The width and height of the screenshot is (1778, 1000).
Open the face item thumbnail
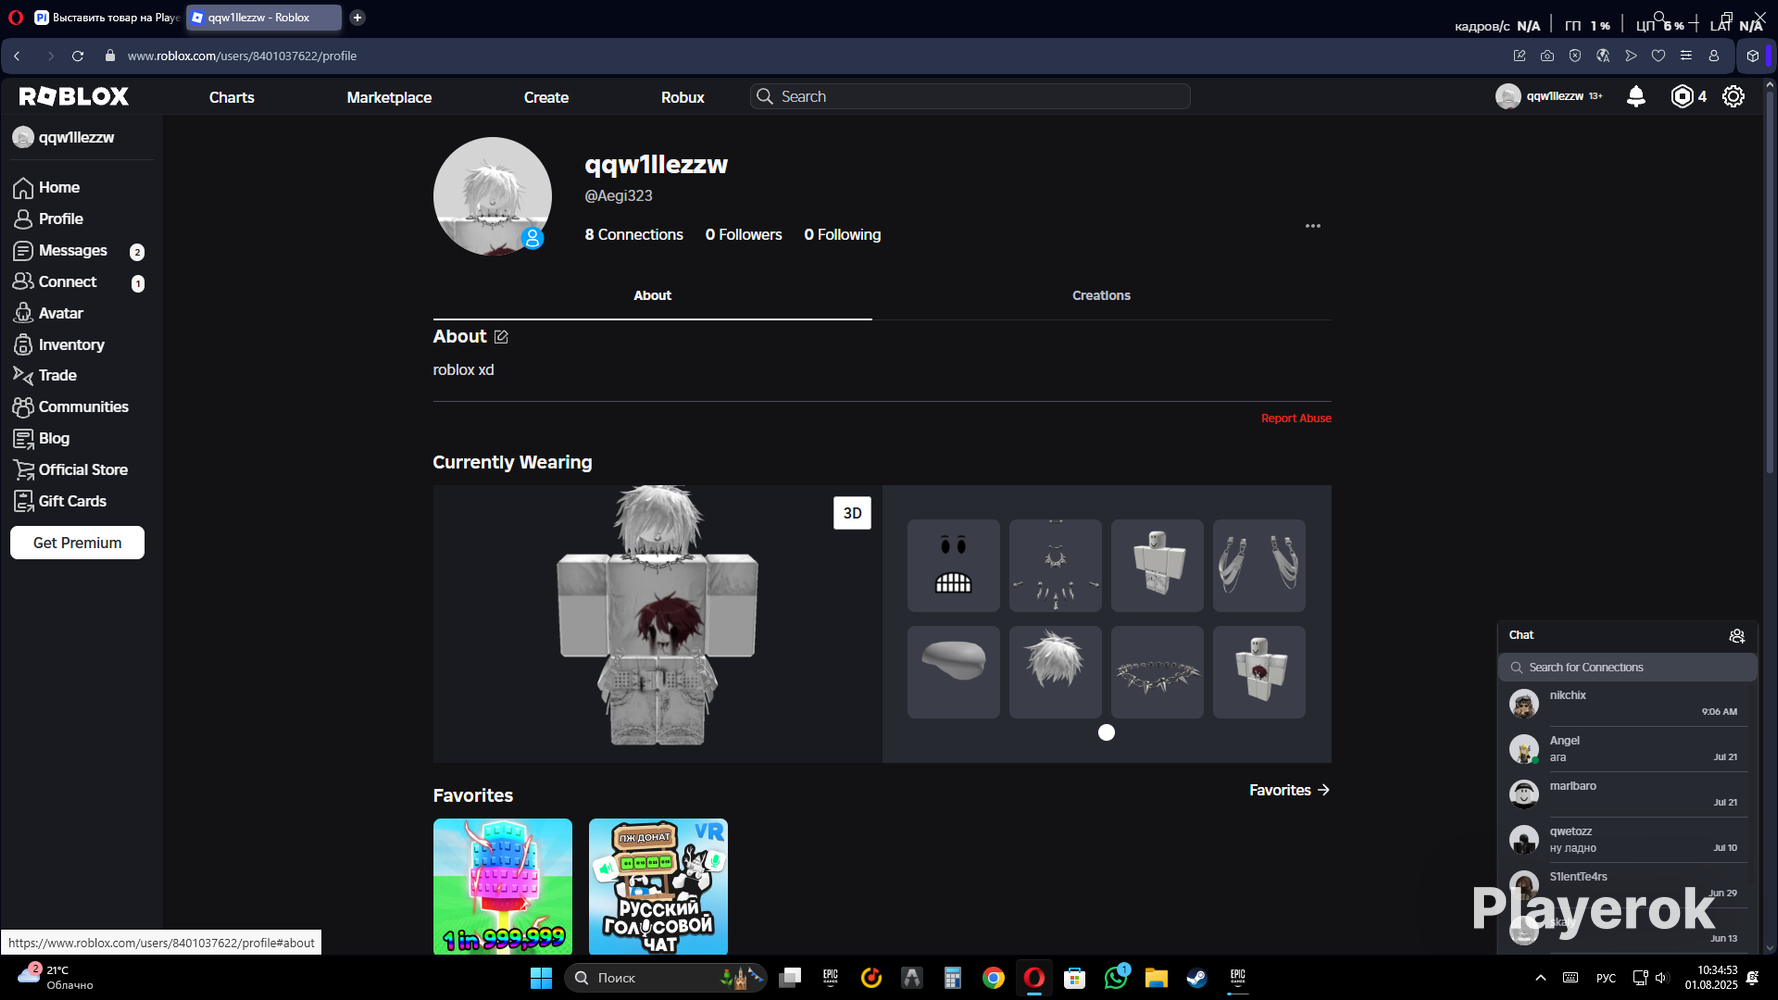coord(953,565)
